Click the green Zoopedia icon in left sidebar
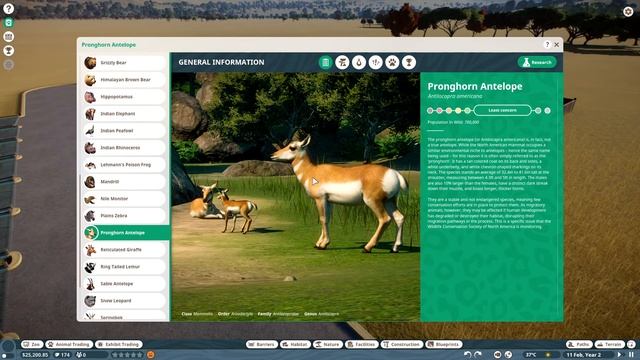This screenshot has height=360, width=640. pos(8,23)
